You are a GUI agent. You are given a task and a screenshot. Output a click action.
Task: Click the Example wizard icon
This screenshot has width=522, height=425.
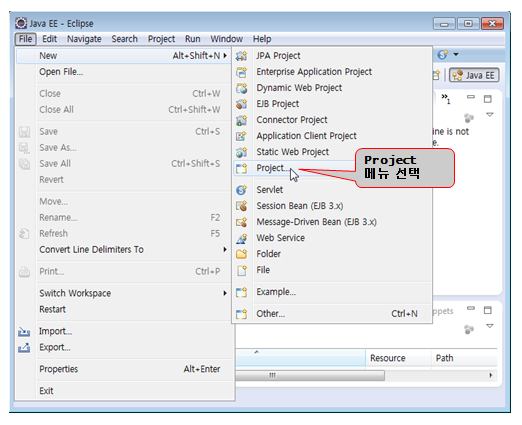click(x=242, y=292)
